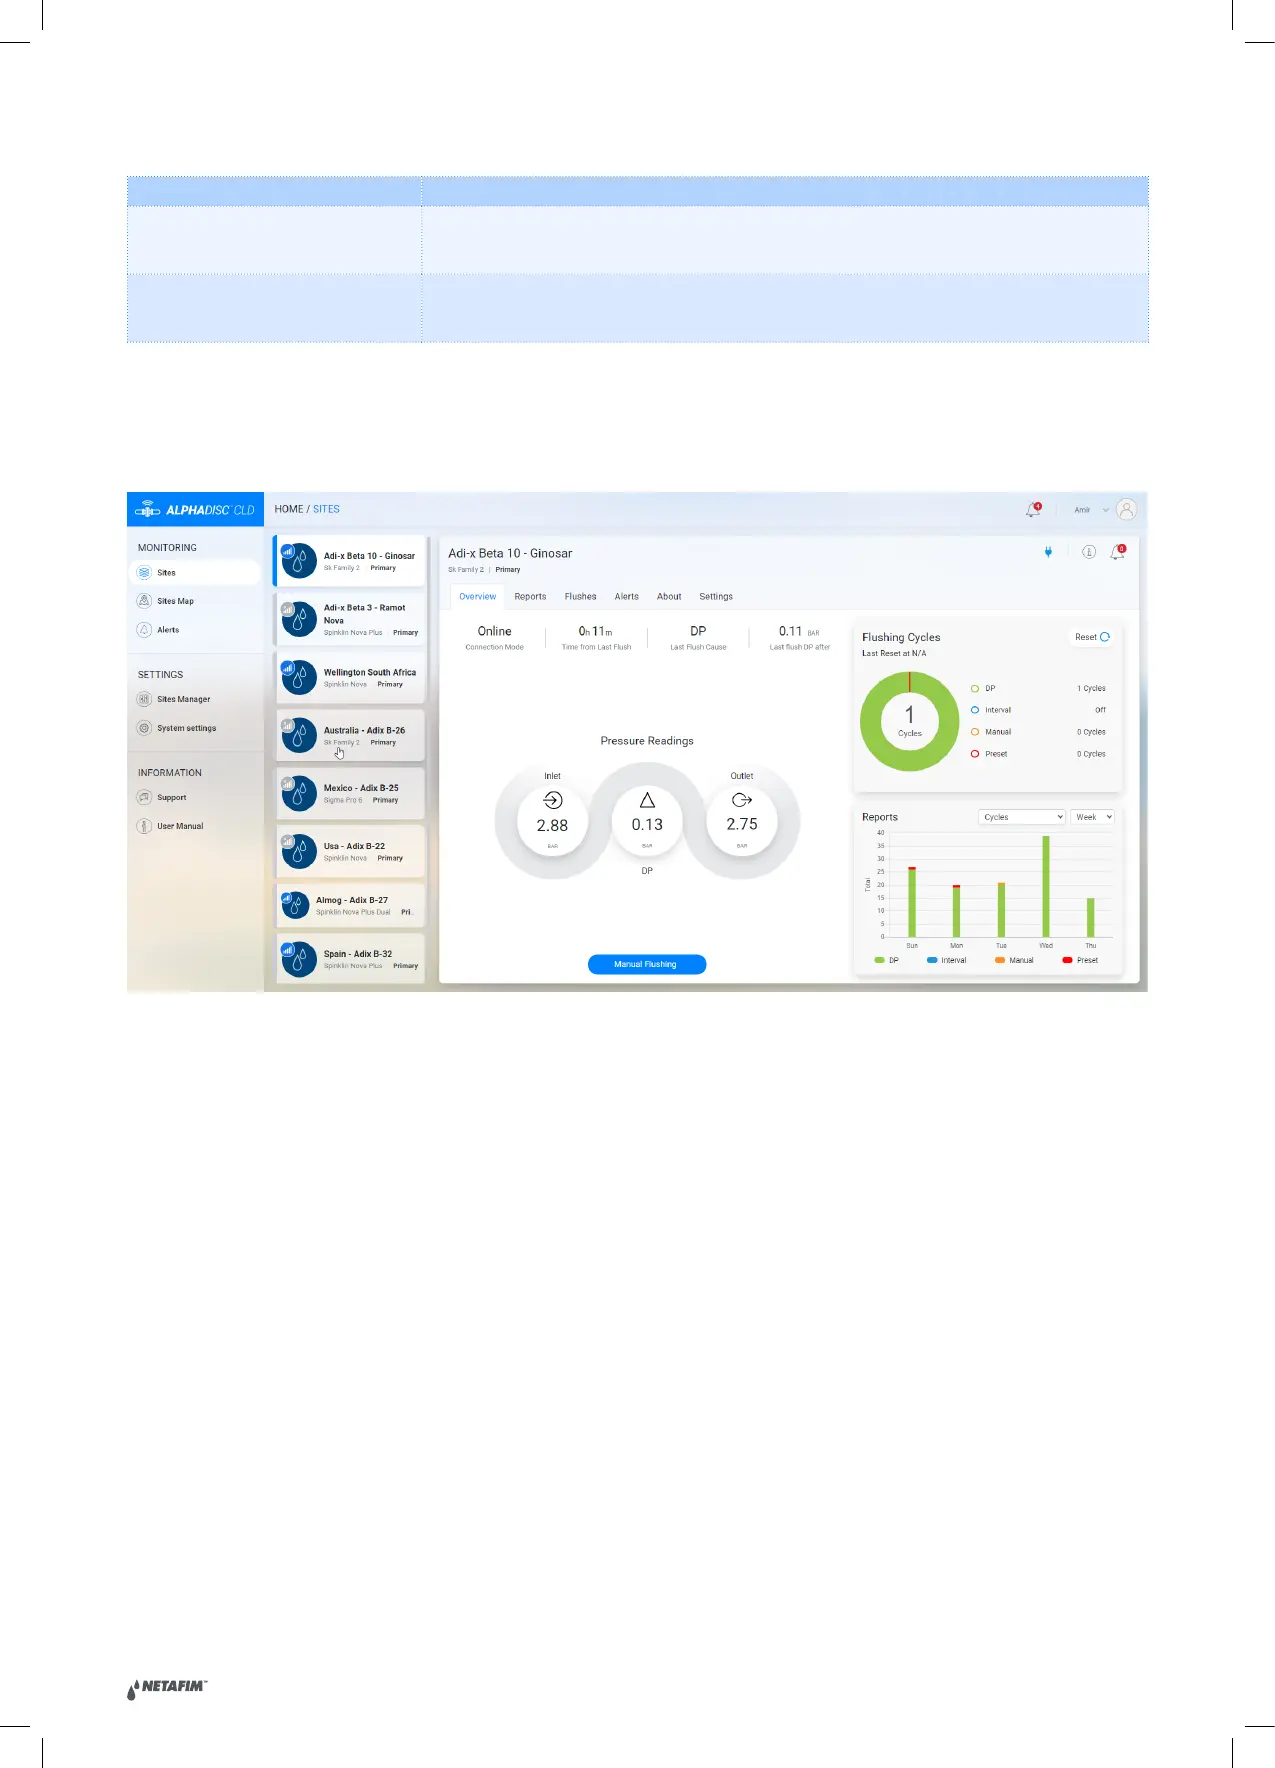Select the Australia - Adix B-26 site

click(x=349, y=735)
